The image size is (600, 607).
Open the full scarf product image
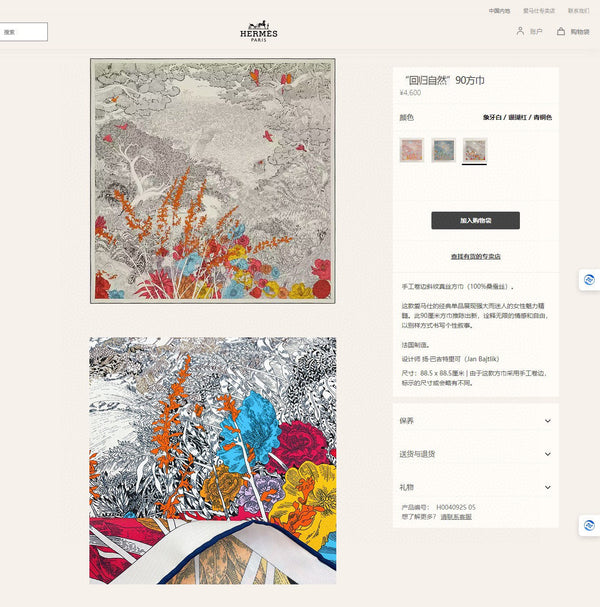click(212, 180)
